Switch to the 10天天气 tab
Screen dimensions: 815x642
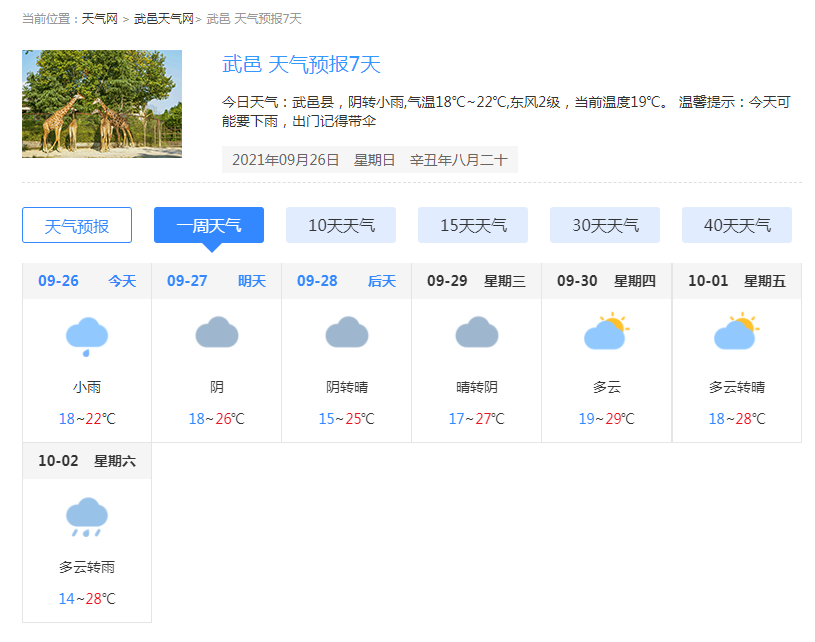pos(341,225)
